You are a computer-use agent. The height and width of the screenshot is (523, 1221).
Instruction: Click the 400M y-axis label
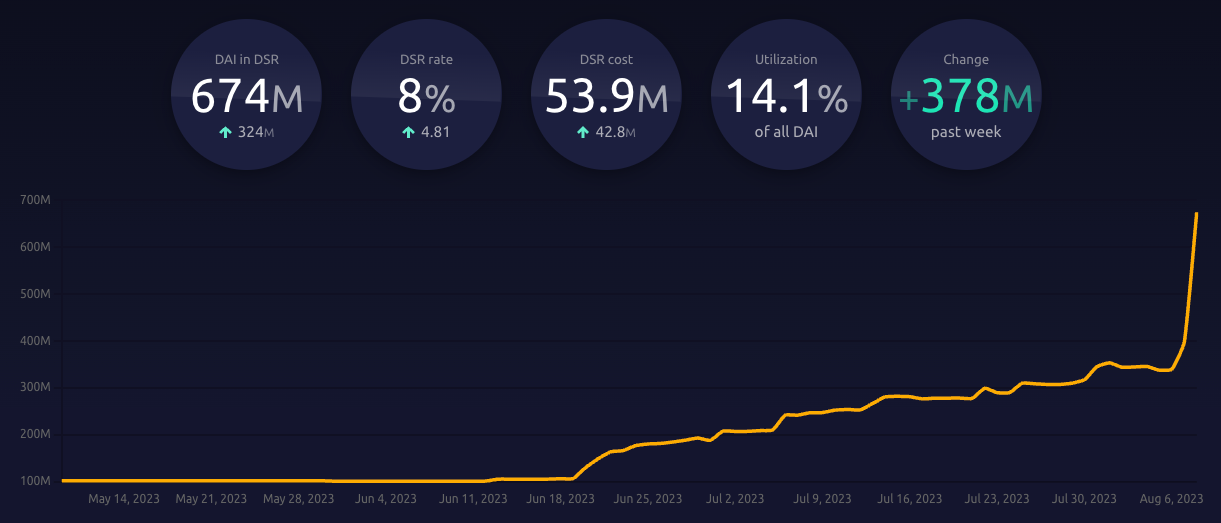35,341
